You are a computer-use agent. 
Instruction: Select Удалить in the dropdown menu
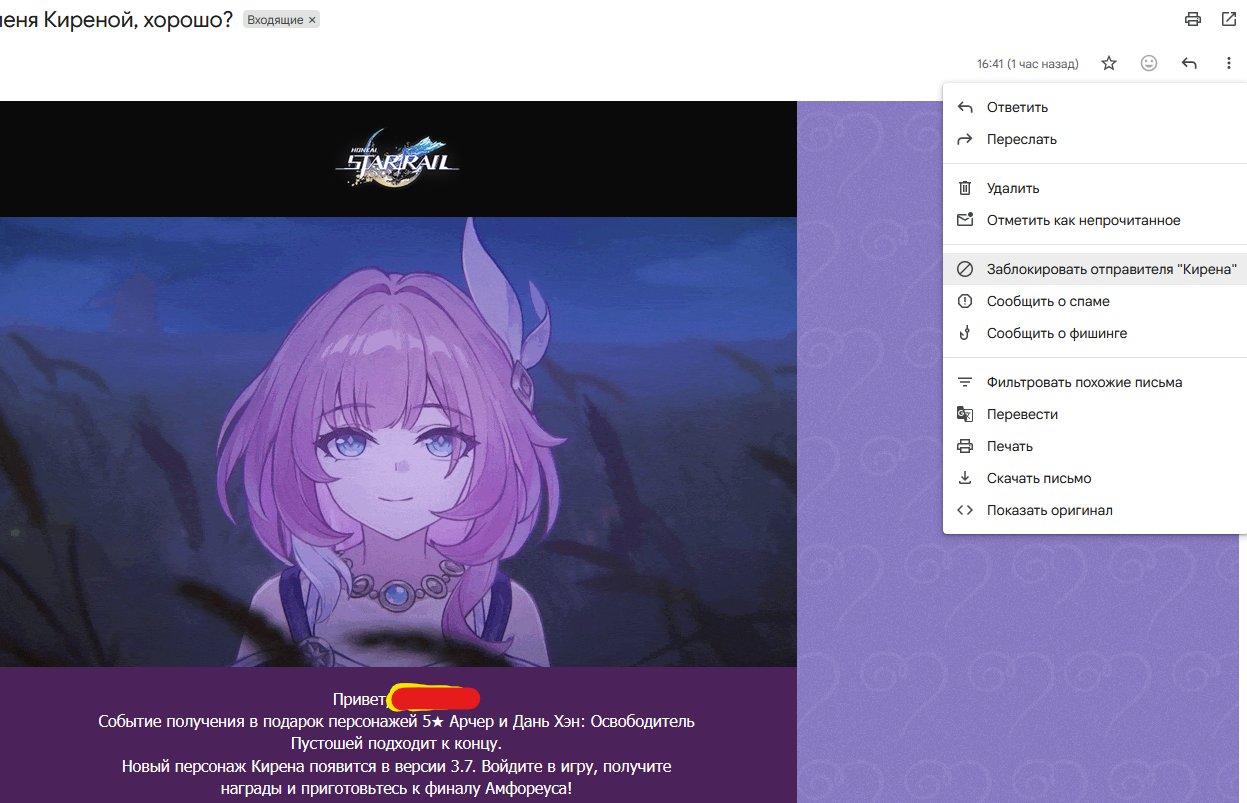(x=1095, y=188)
